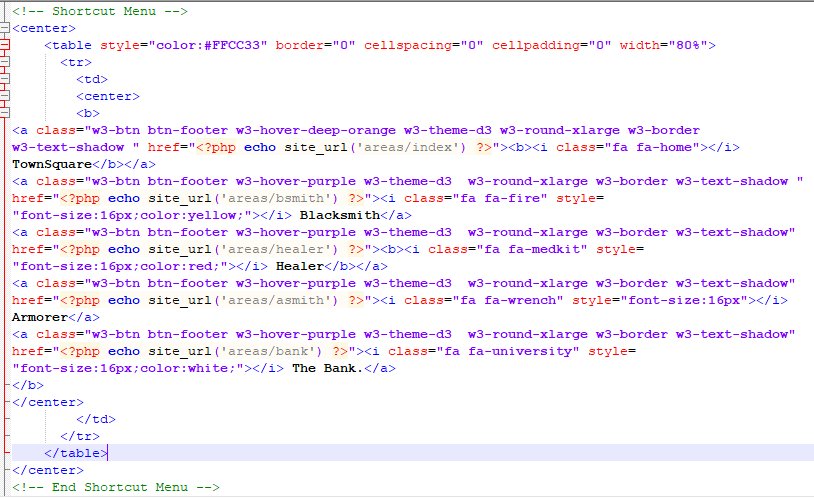The height and width of the screenshot is (498, 814).
Task: Click the Healer link label text
Action: (x=322, y=266)
